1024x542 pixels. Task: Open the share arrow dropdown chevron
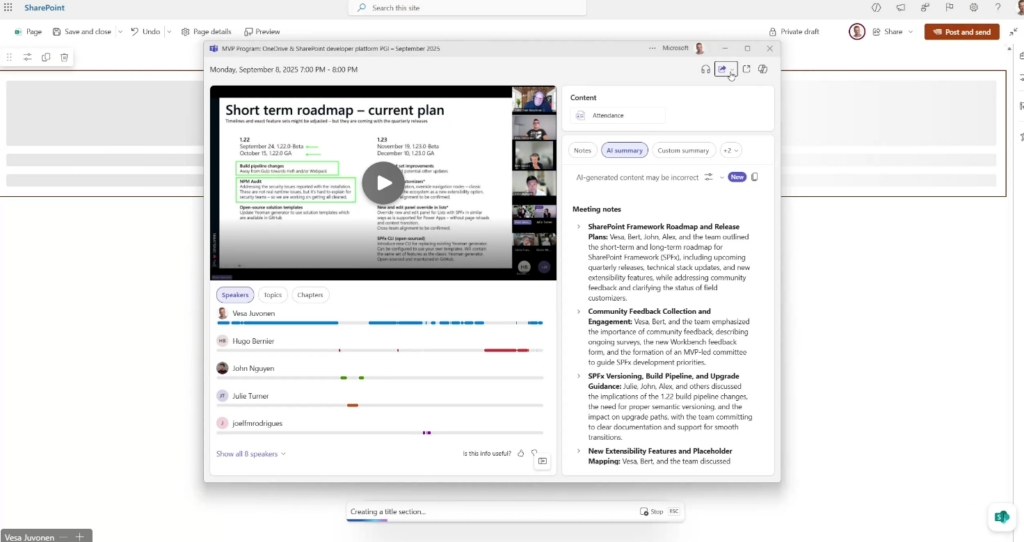(x=732, y=71)
